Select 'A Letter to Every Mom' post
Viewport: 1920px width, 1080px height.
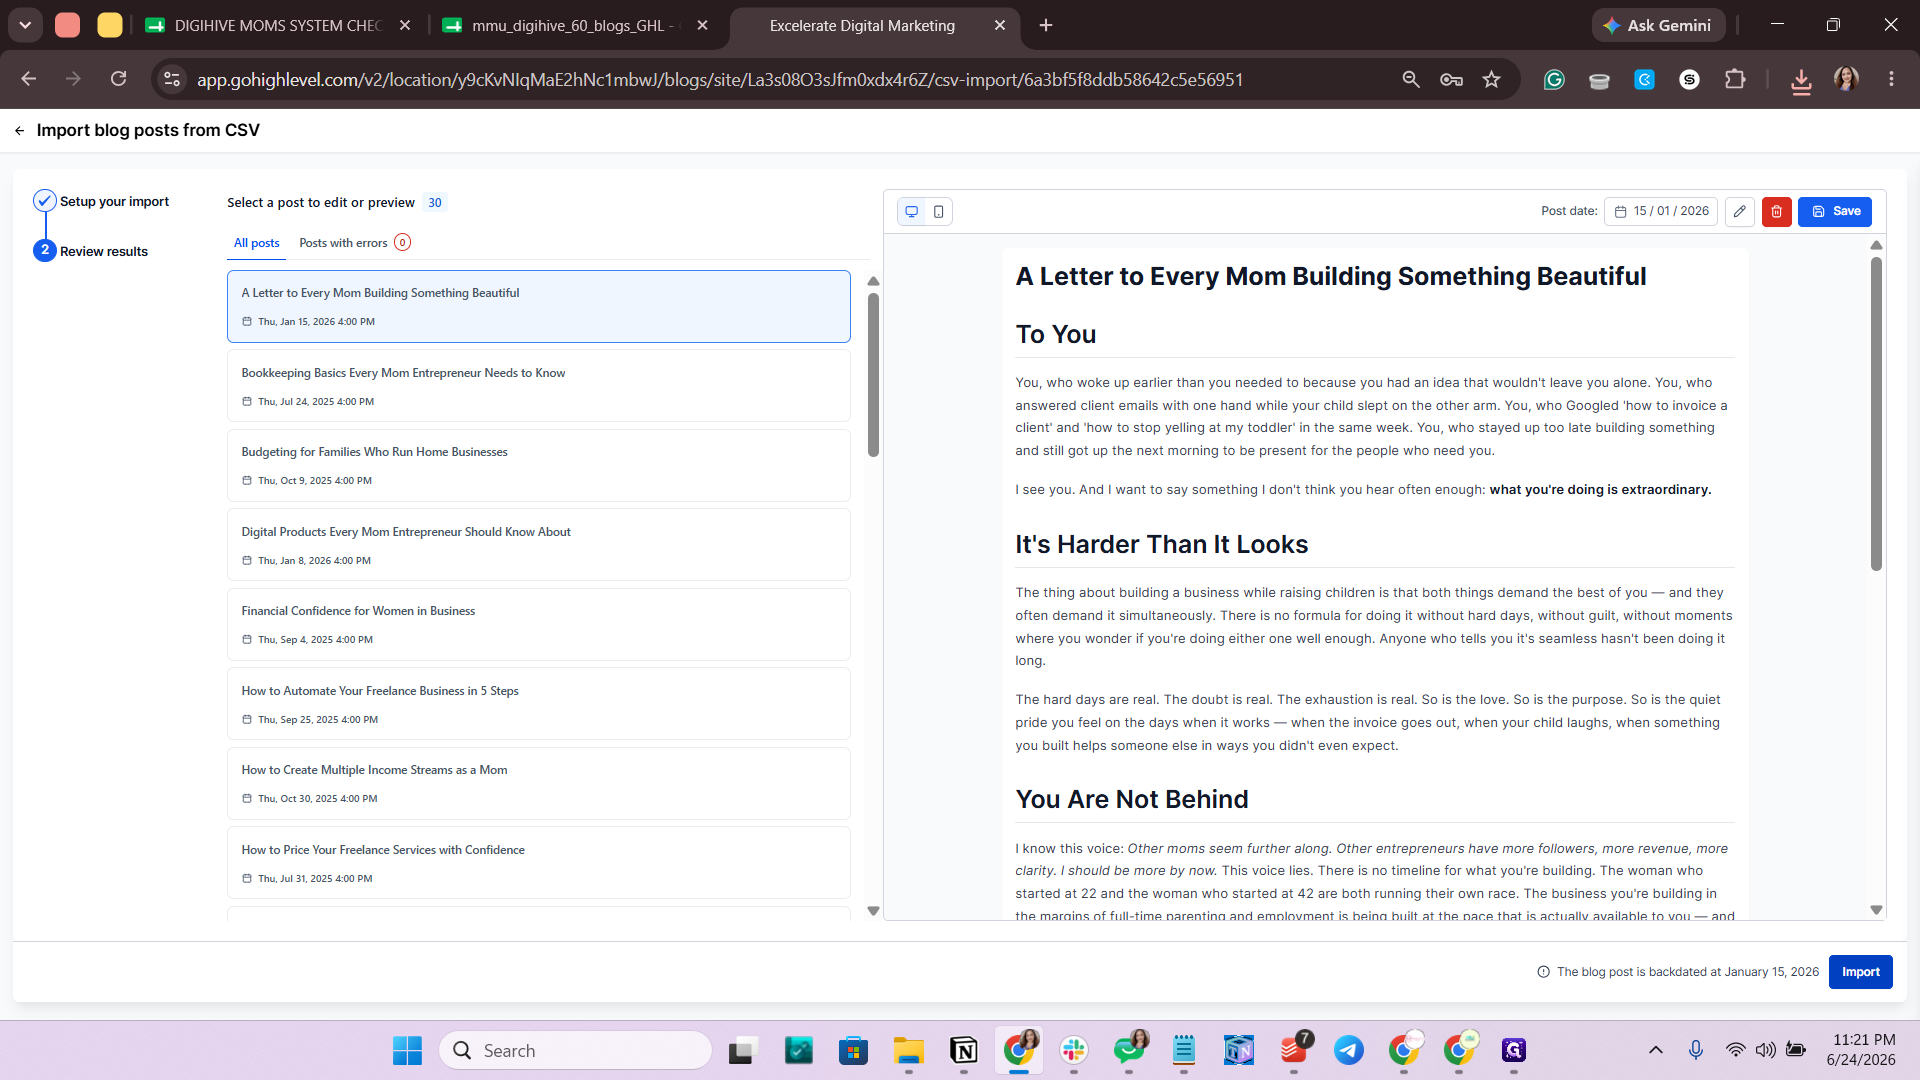[539, 306]
